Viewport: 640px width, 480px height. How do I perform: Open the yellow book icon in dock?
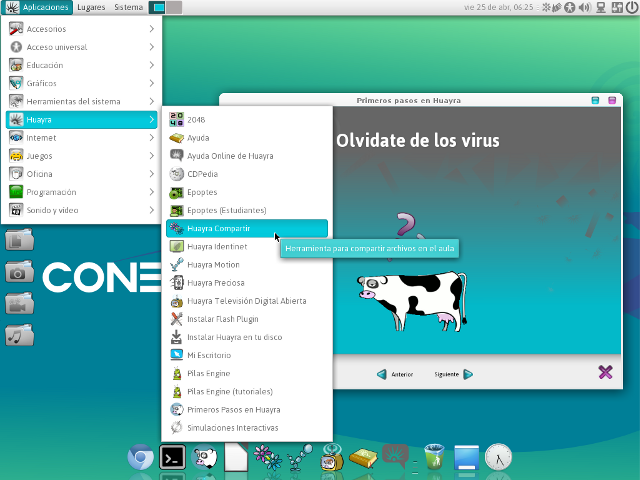click(363, 458)
